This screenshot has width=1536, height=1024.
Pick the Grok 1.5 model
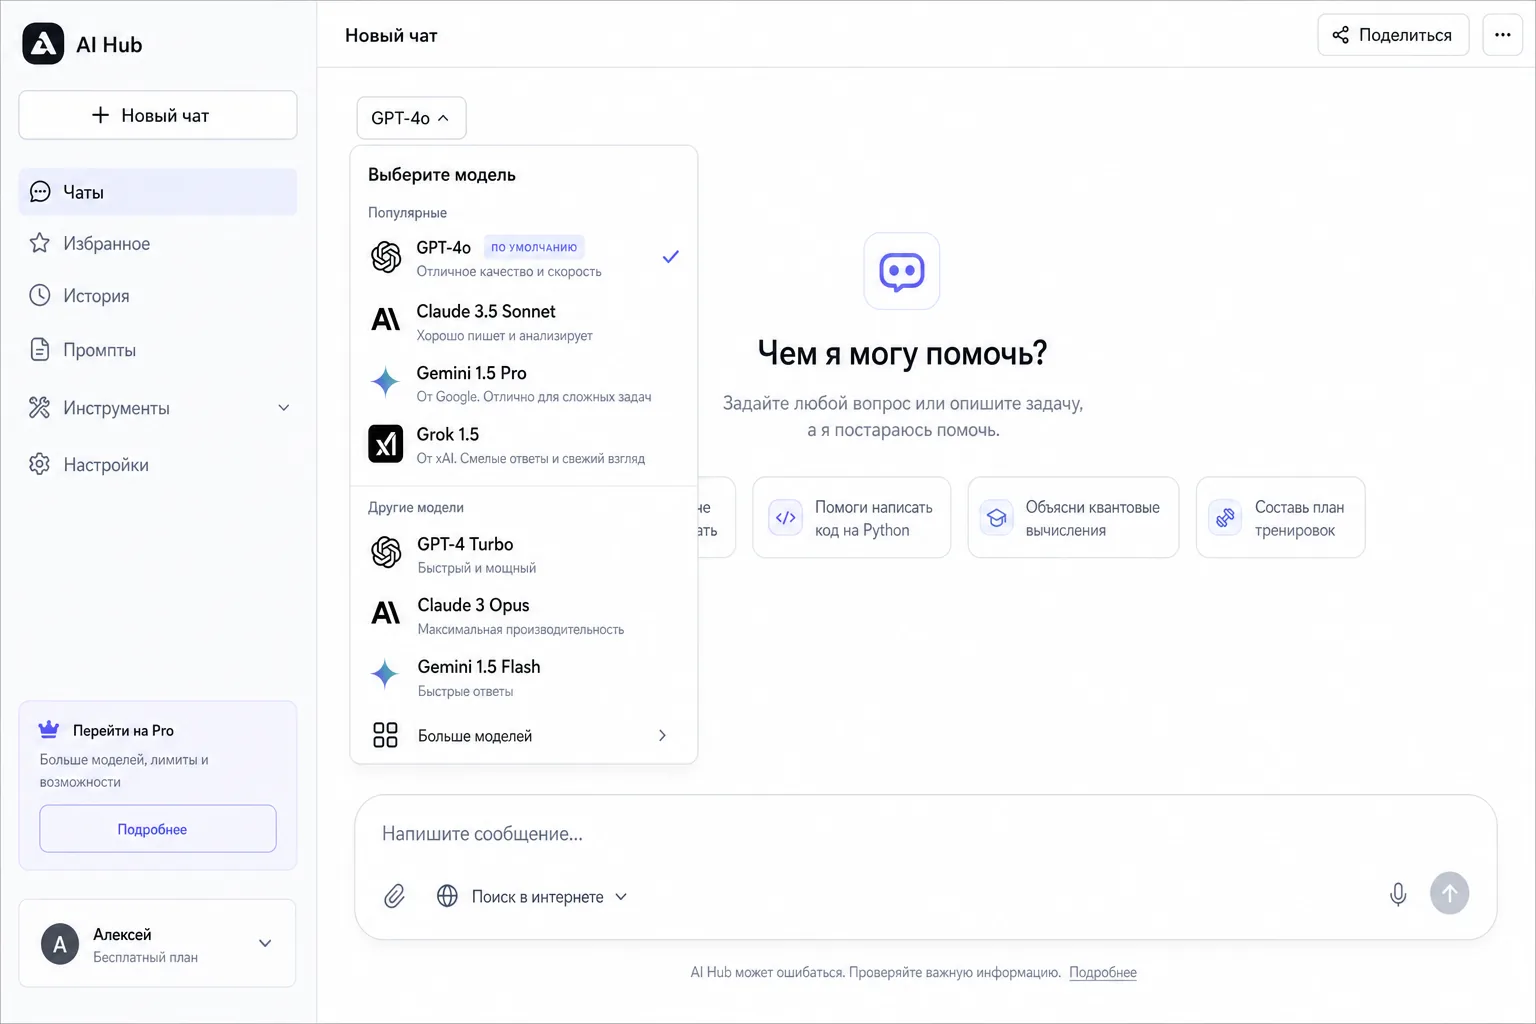(523, 445)
